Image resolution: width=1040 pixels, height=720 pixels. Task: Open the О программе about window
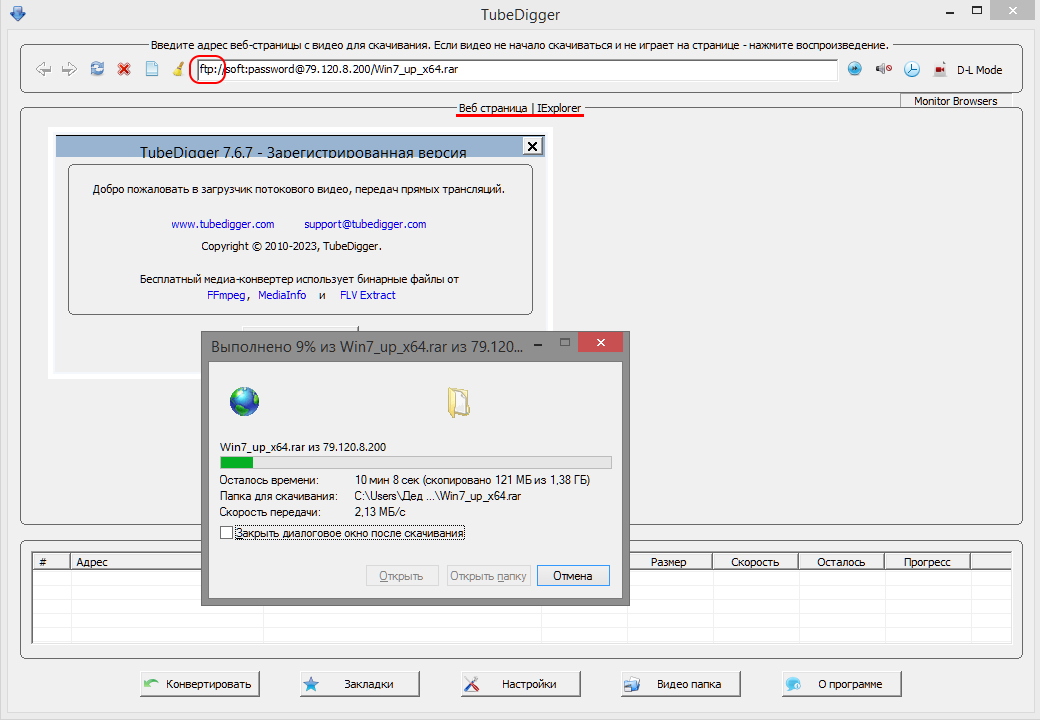(842, 684)
